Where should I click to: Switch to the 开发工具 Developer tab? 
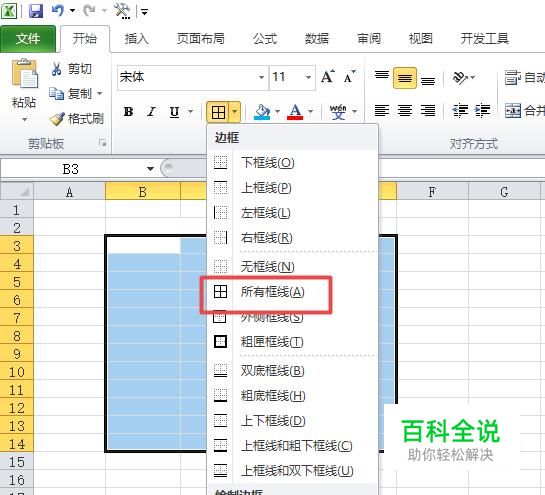click(x=485, y=39)
